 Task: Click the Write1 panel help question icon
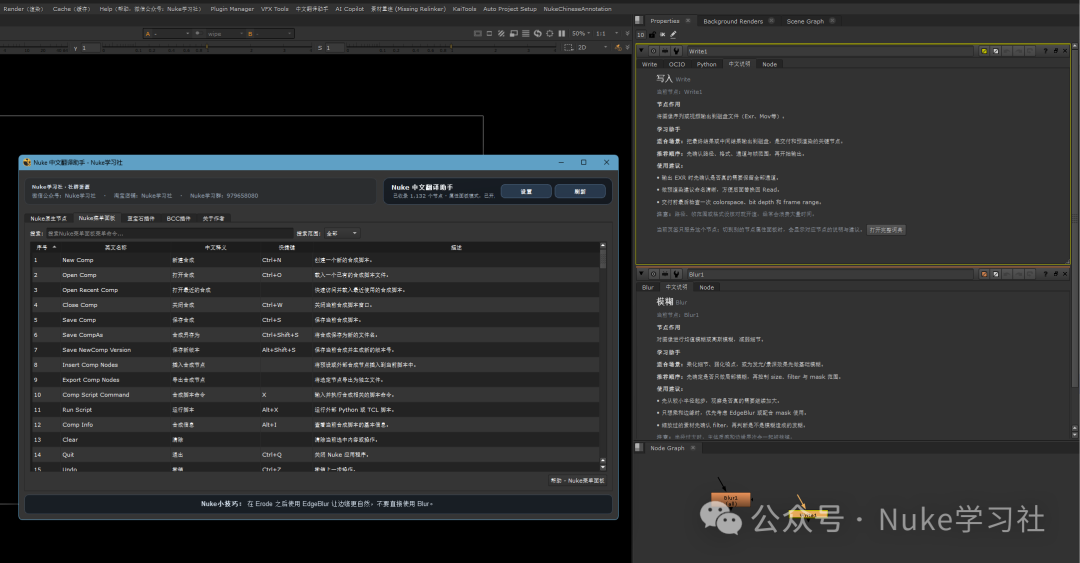1045,51
